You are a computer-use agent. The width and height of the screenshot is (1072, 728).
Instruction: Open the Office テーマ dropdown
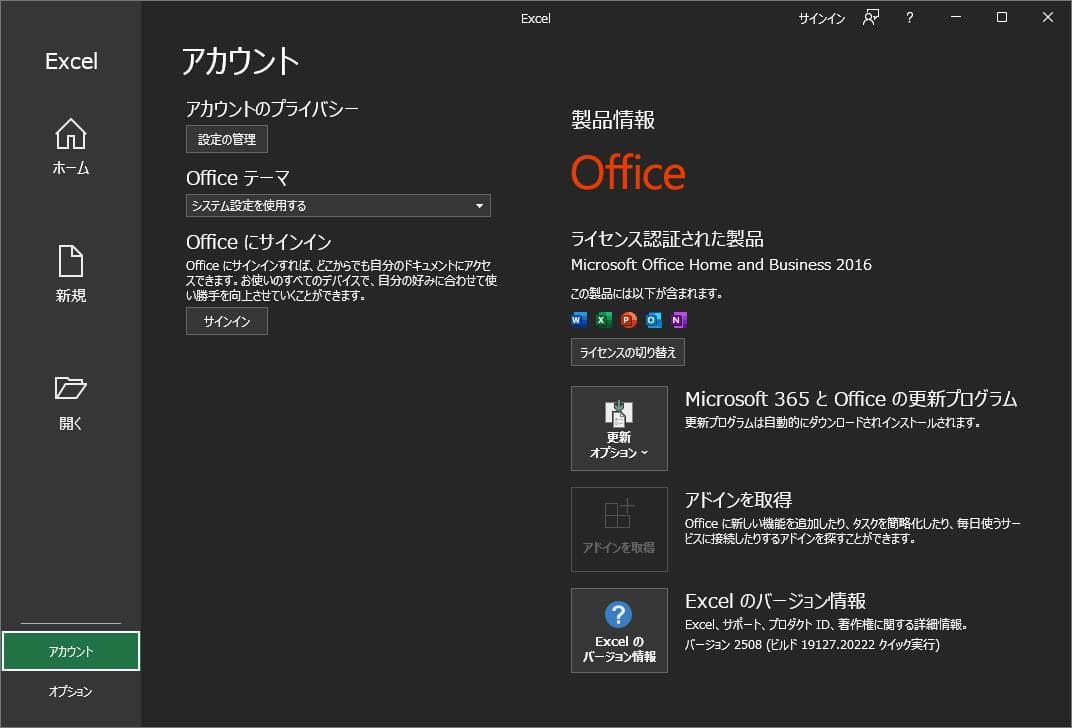(338, 205)
